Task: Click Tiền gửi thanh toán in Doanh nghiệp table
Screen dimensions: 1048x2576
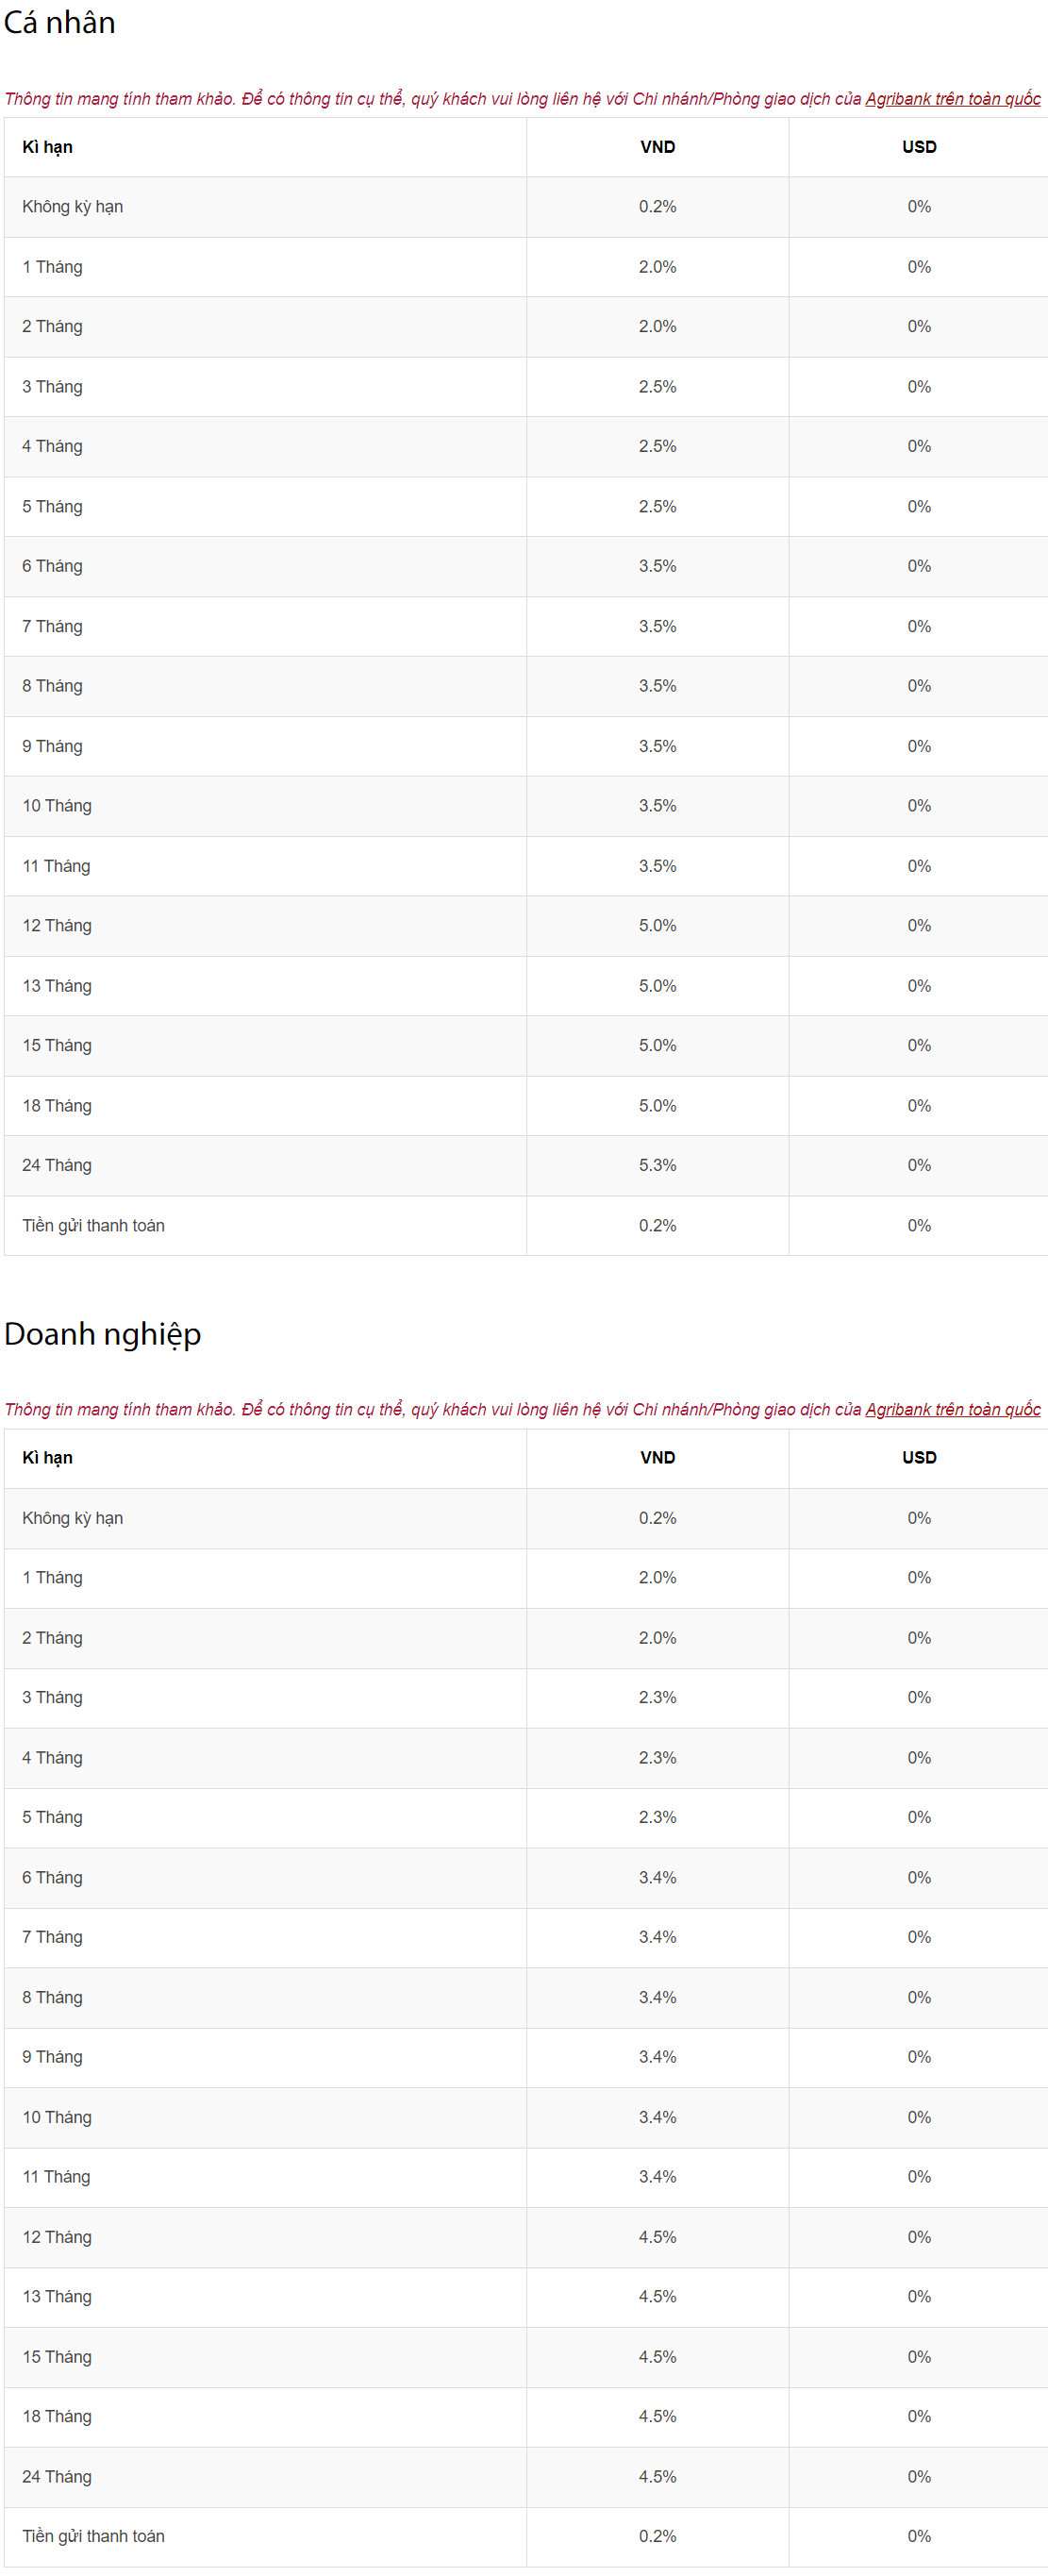Action: (93, 2535)
